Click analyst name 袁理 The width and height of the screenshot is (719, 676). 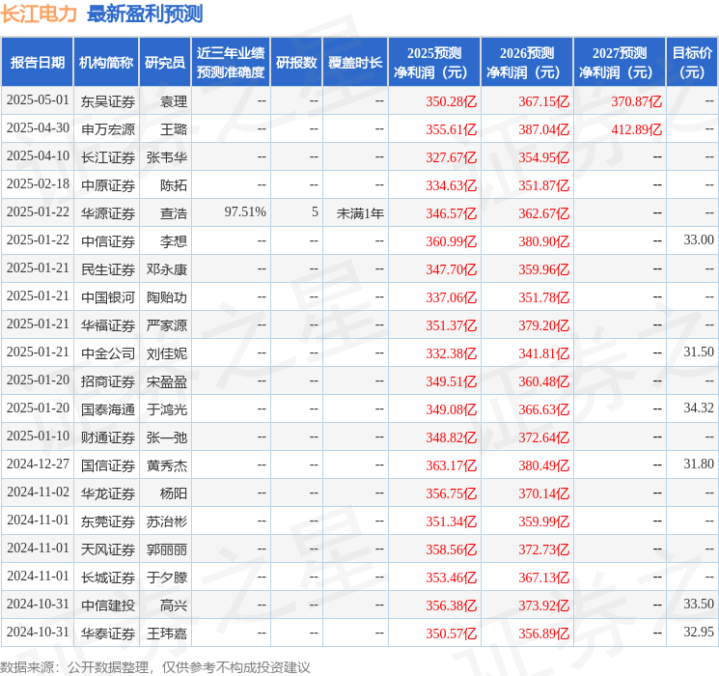point(173,101)
